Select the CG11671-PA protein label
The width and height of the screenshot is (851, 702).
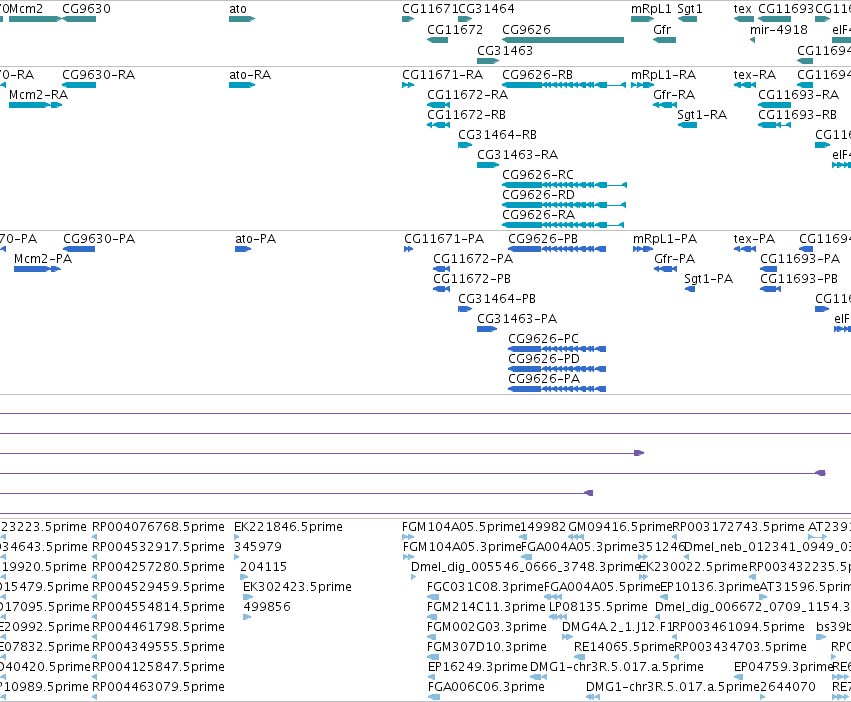click(444, 239)
